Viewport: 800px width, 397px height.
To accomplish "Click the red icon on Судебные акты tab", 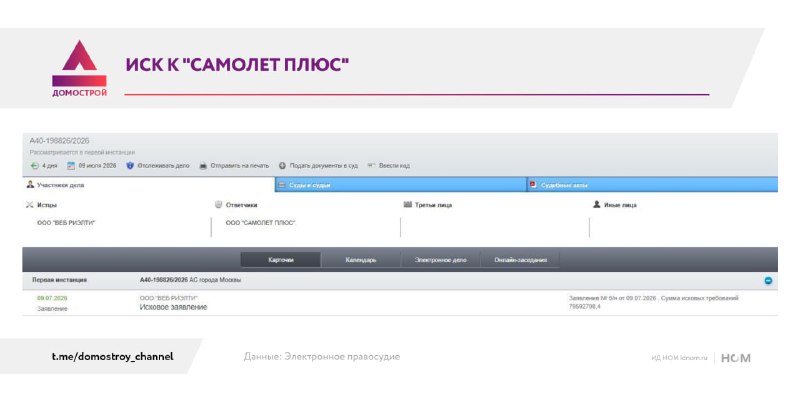I will click(x=533, y=185).
